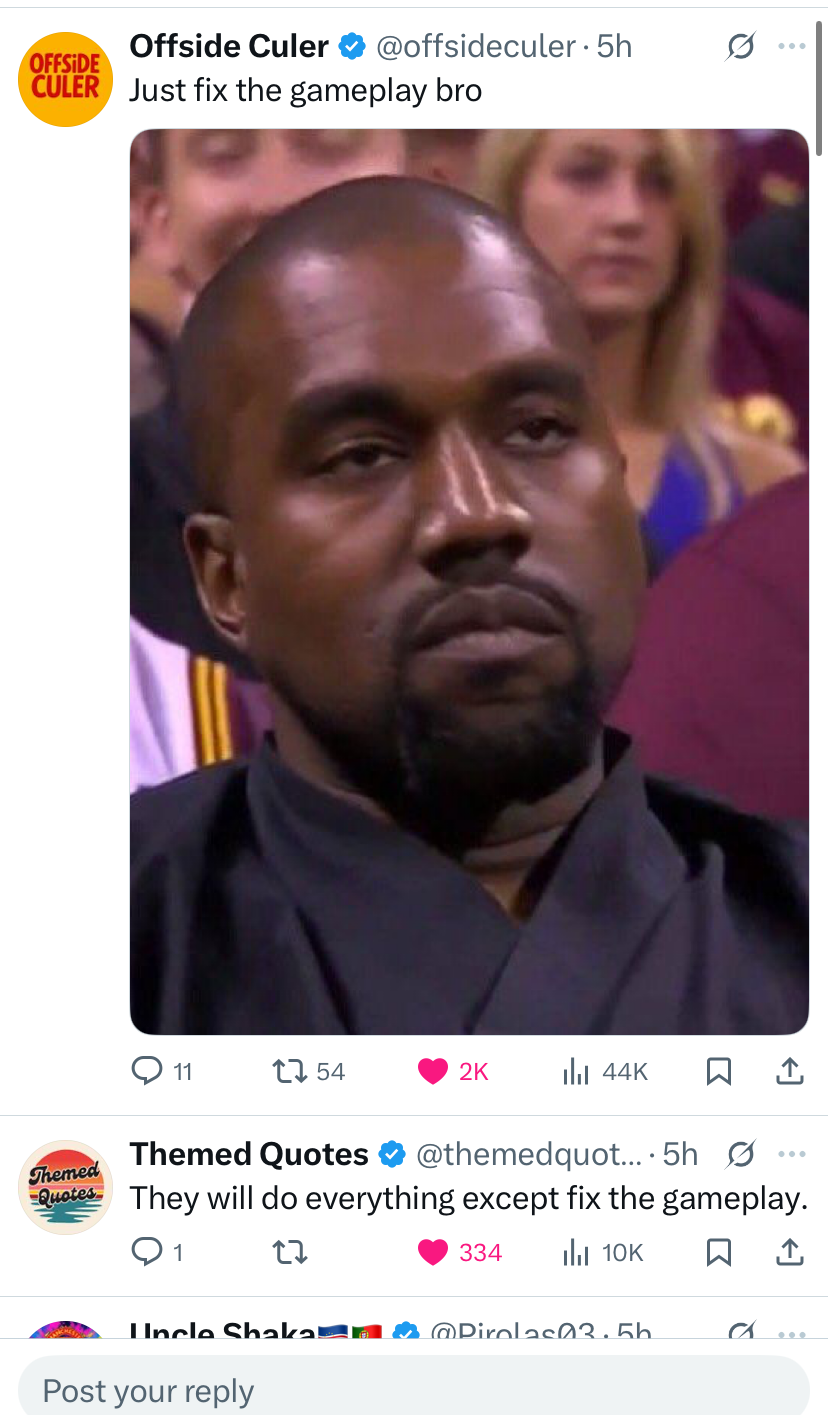Unlike the Themed Quotes reply with 334 likes

460,1252
